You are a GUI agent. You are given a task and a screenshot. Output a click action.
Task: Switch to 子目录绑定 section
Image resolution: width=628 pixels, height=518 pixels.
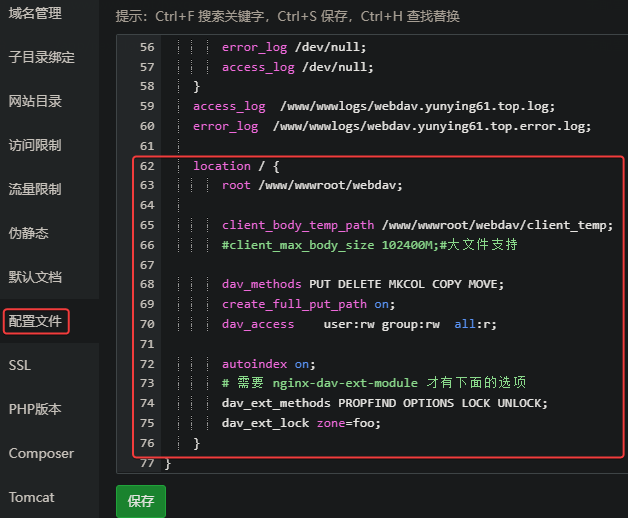[x=41, y=57]
